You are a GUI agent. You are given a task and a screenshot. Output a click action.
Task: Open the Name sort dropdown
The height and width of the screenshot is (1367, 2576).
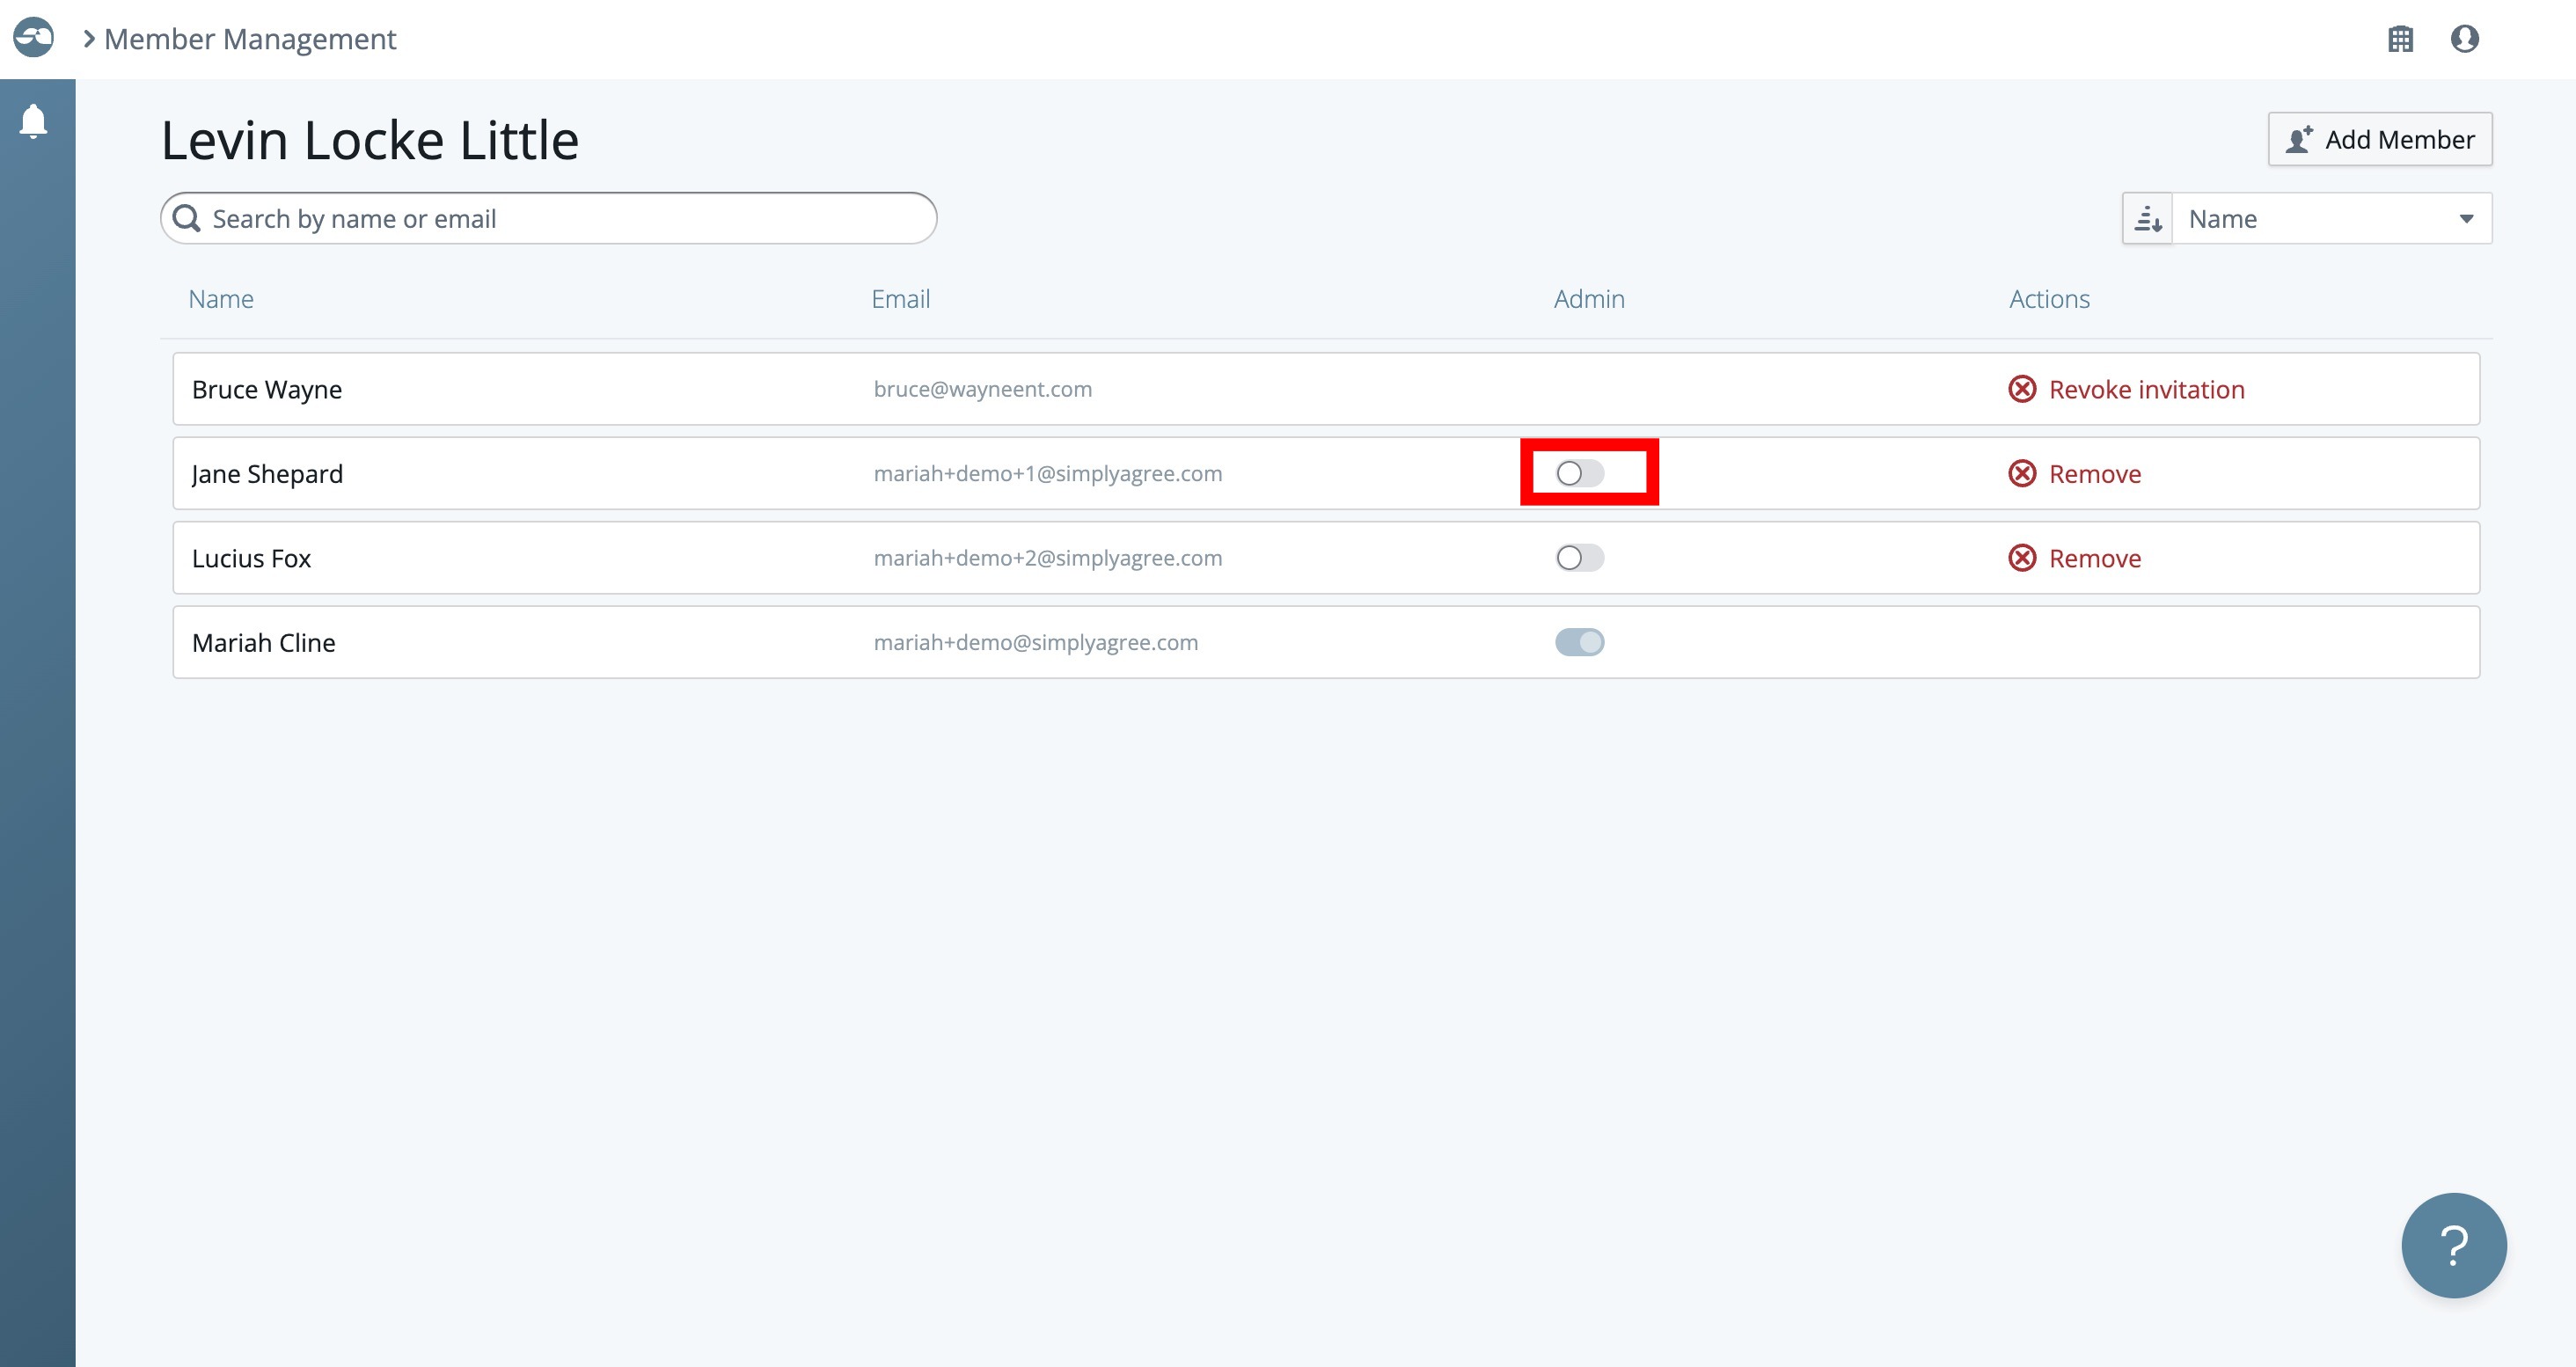tap(2330, 219)
